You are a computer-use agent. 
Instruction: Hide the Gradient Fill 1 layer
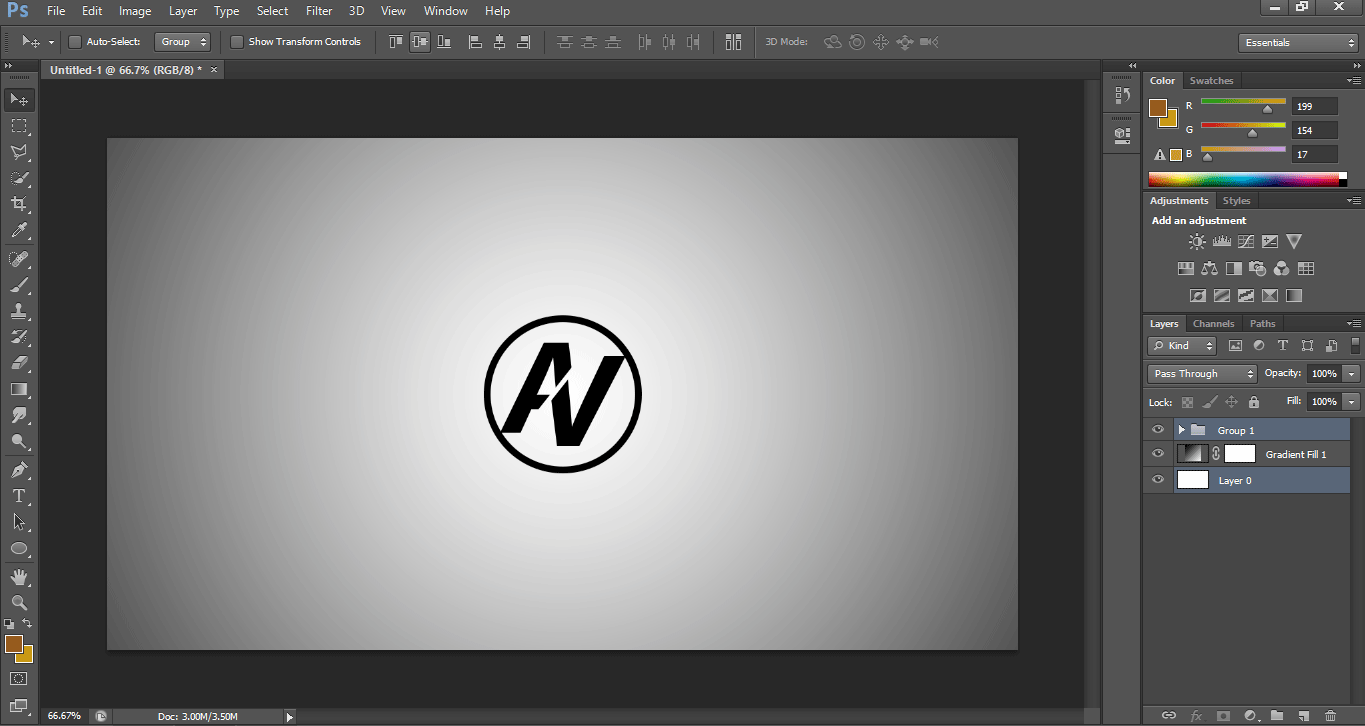(x=1157, y=453)
